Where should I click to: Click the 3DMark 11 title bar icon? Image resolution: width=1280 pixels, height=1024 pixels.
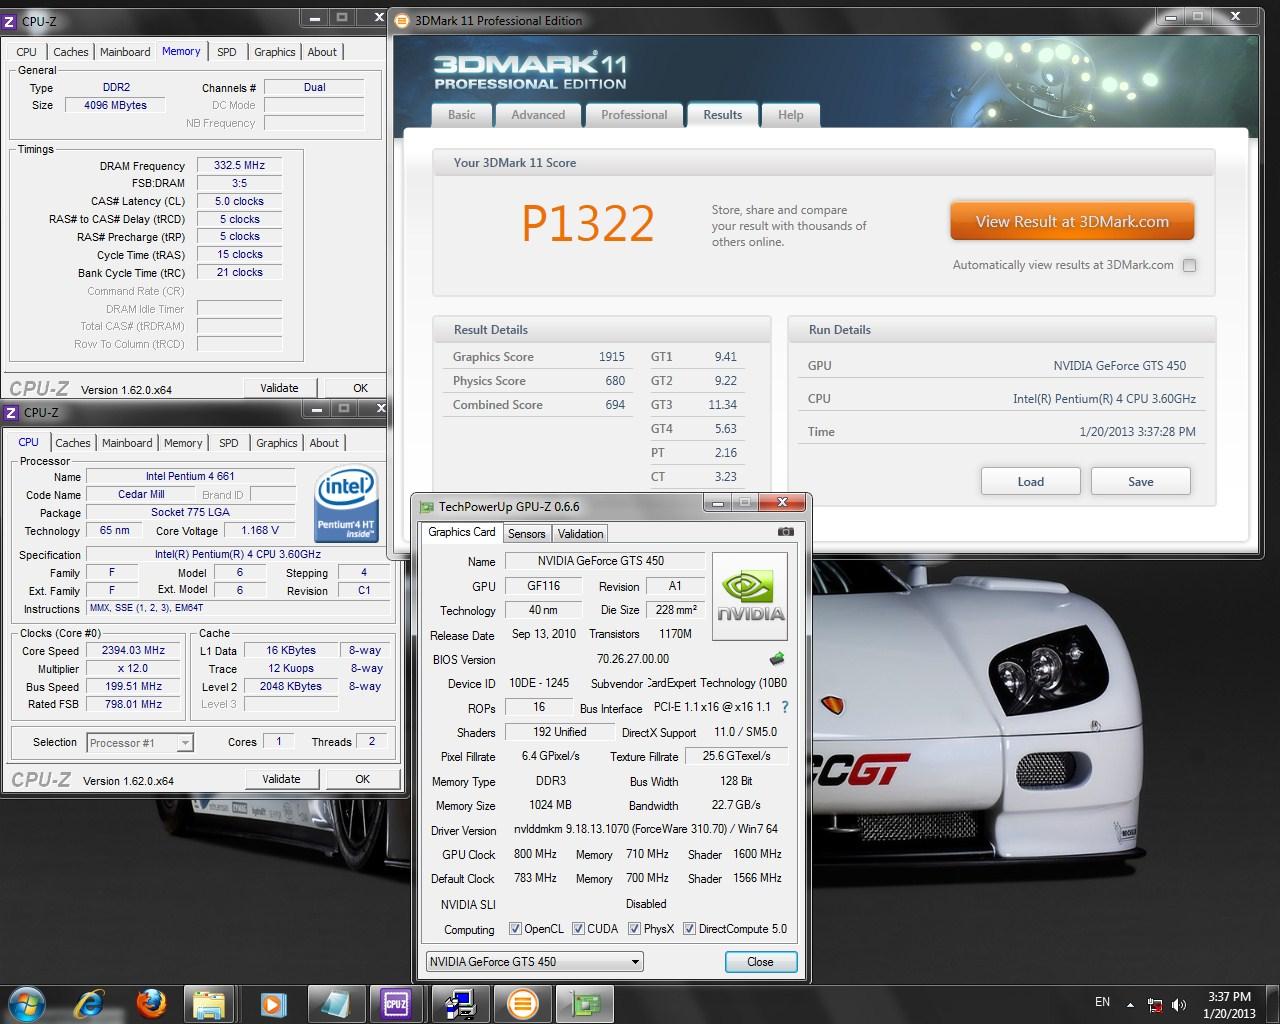pyautogui.click(x=402, y=20)
